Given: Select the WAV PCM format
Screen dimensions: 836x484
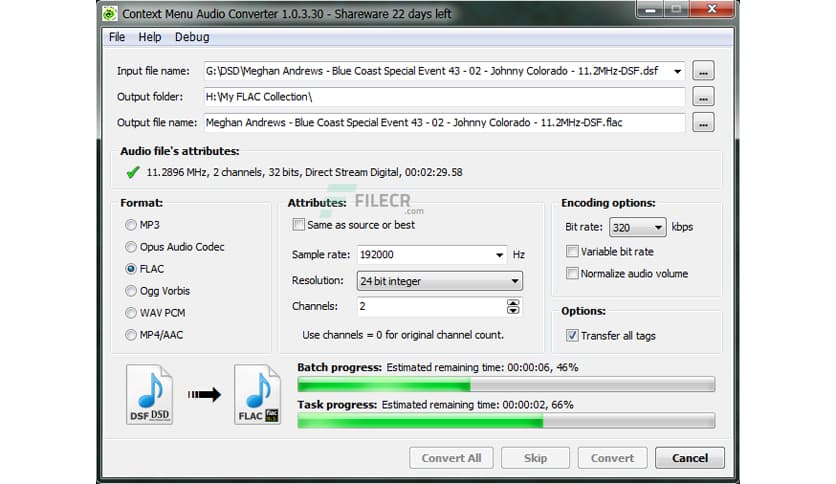Looking at the screenshot, I should point(131,313).
